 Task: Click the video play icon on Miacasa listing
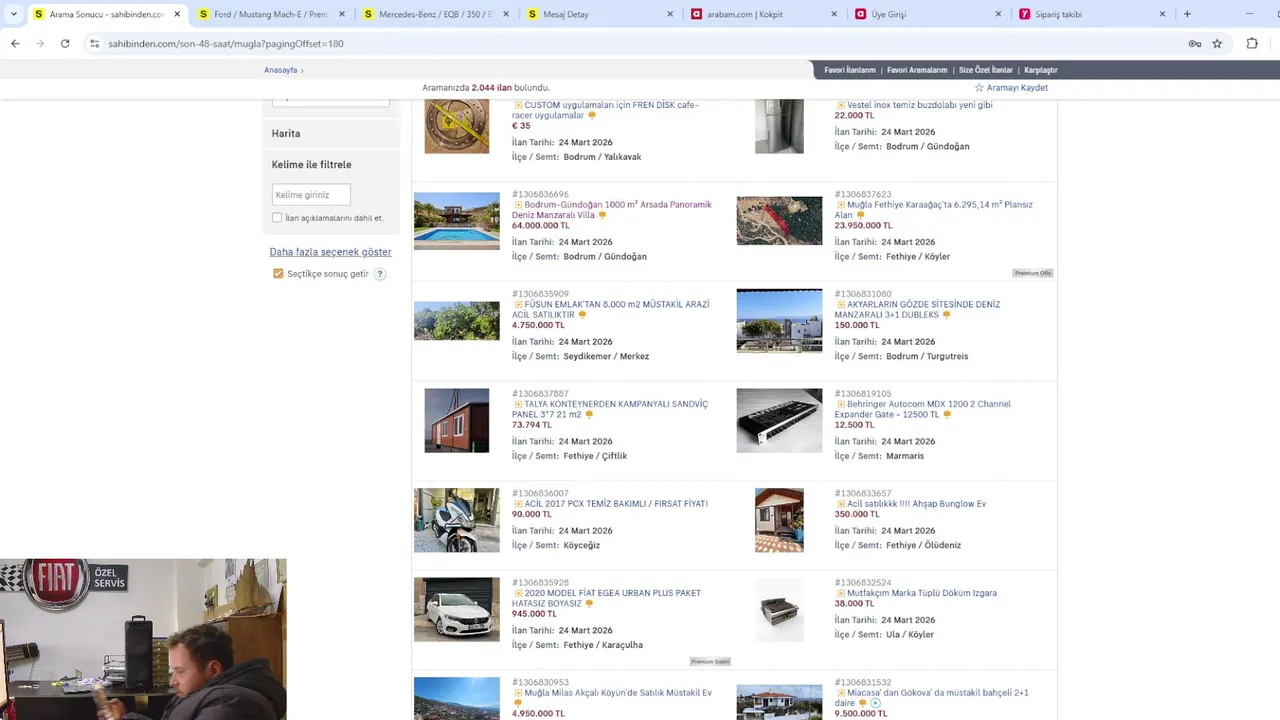tap(875, 703)
